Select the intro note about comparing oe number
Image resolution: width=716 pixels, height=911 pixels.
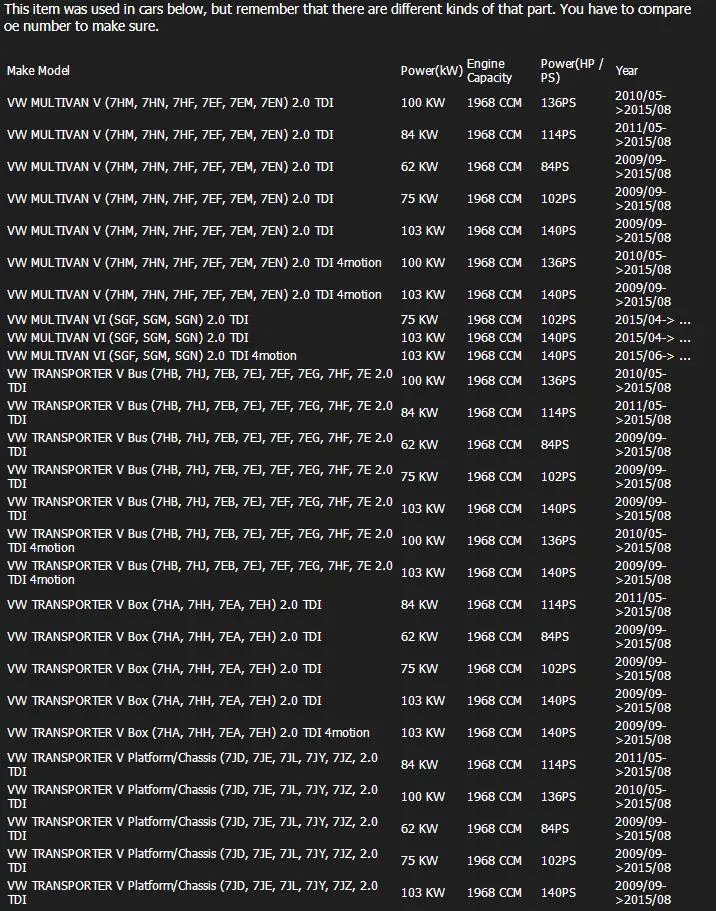coord(348,18)
